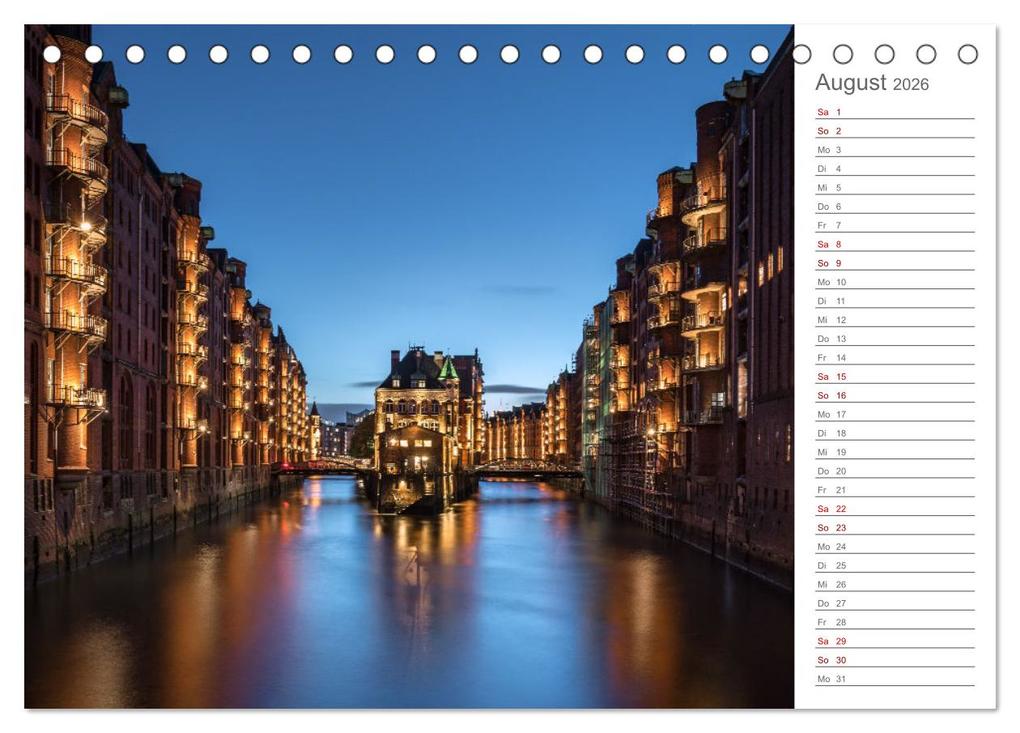
Task: Select the date row Mo 10
Action: coord(895,282)
